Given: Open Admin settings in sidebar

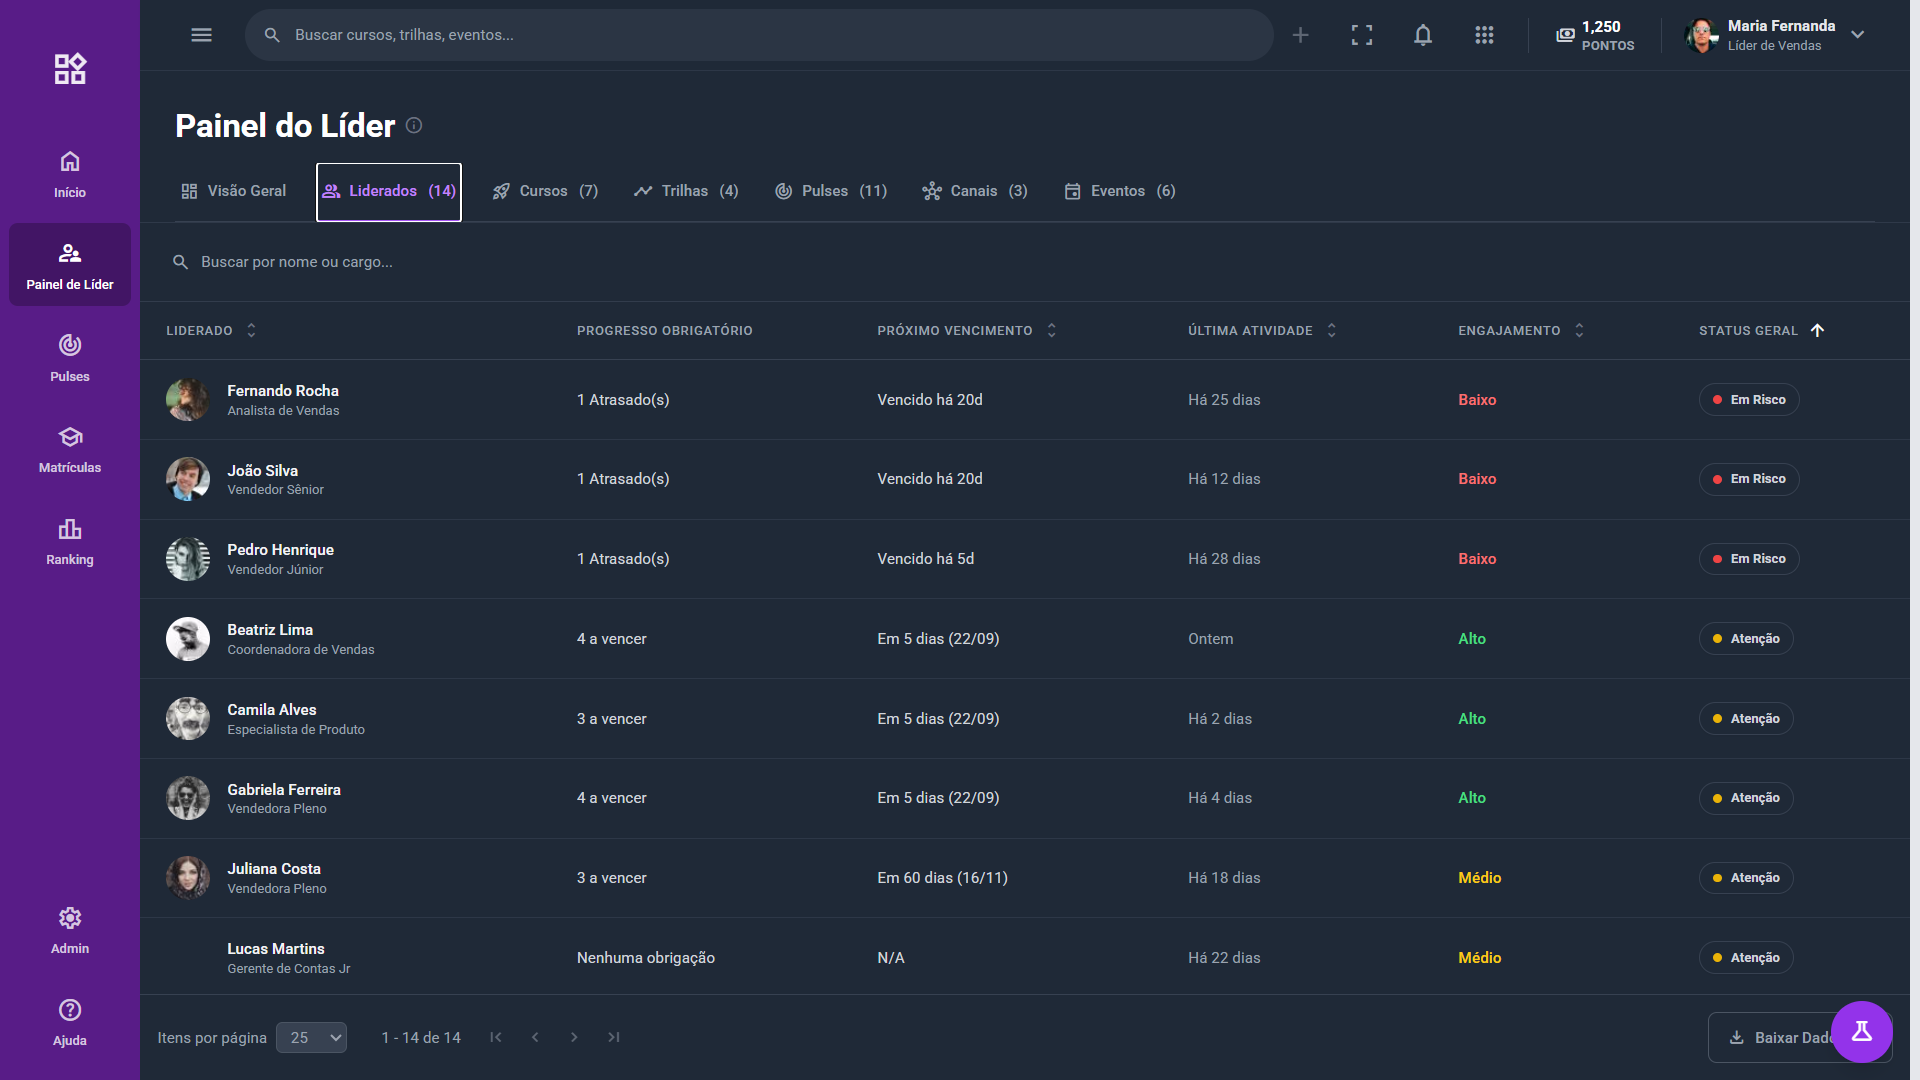Looking at the screenshot, I should pyautogui.click(x=70, y=930).
